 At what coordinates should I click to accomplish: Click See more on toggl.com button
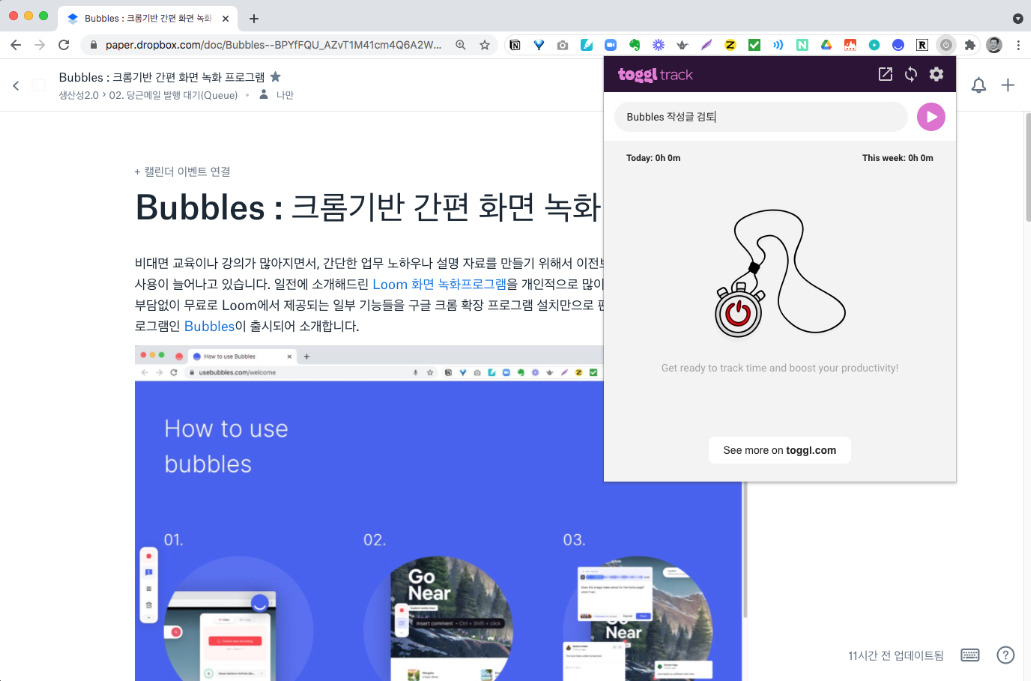(779, 450)
